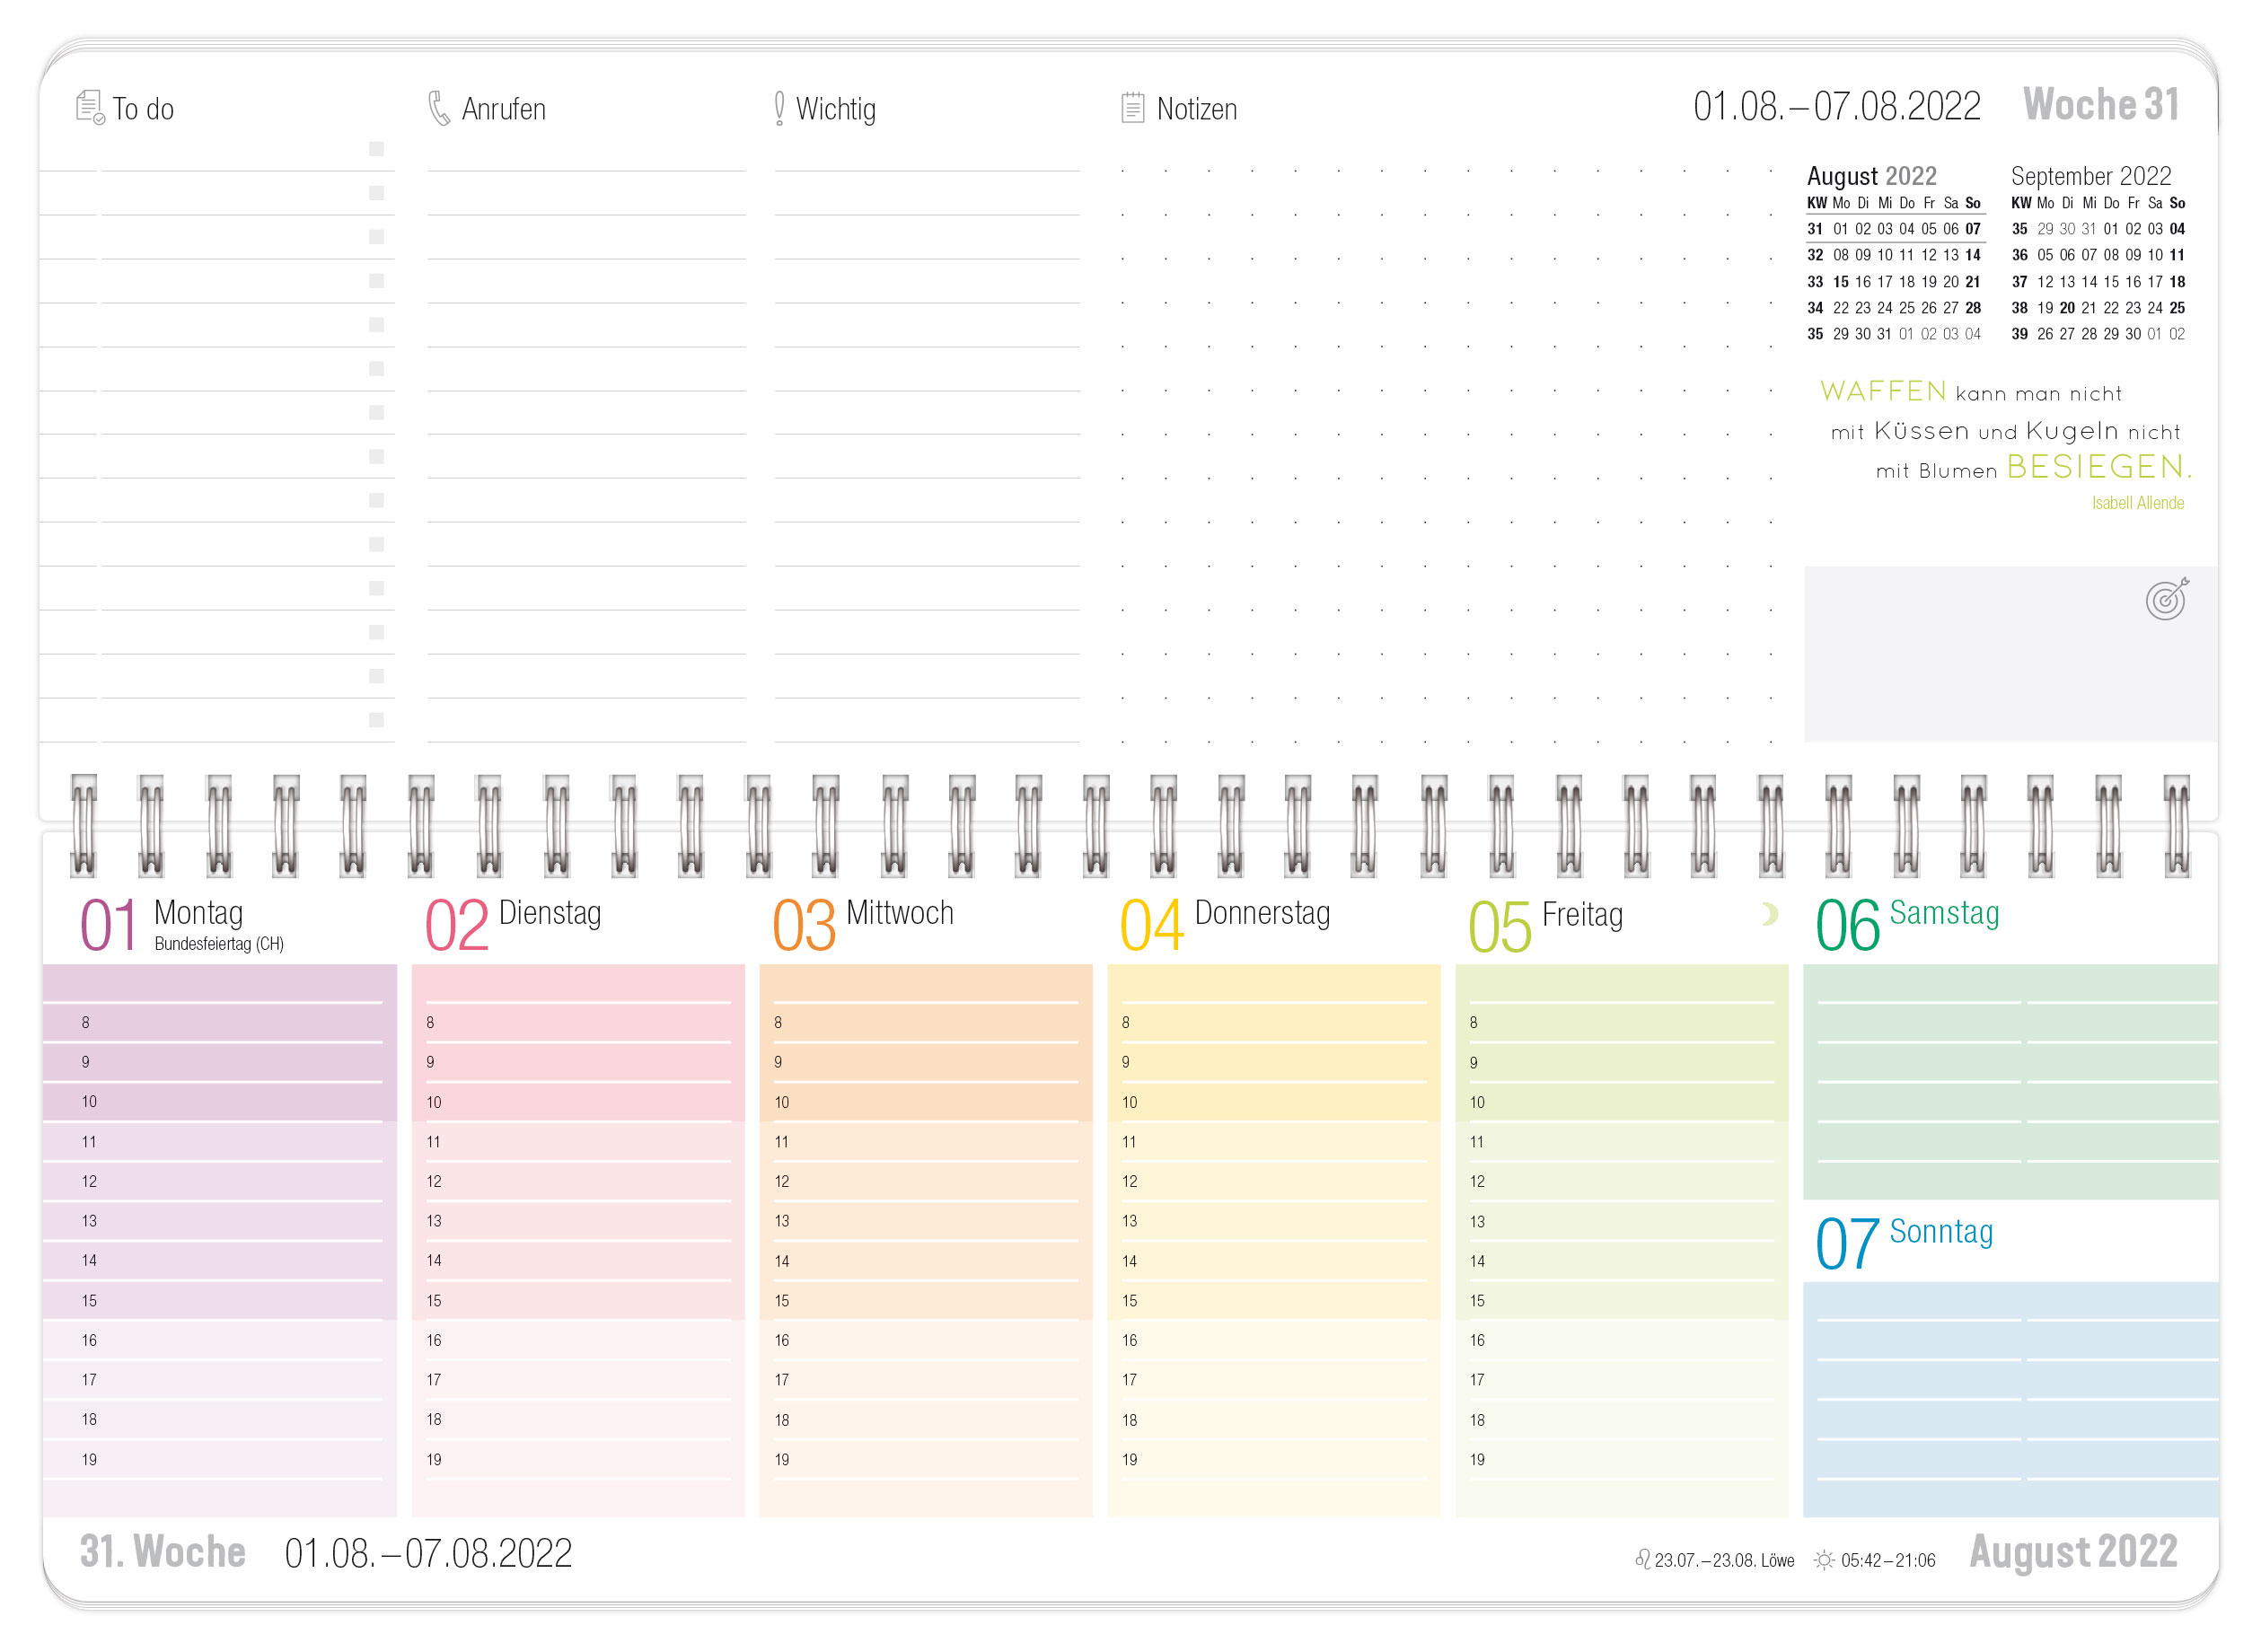Click the August 2022 mini calendar title

pos(1871,176)
